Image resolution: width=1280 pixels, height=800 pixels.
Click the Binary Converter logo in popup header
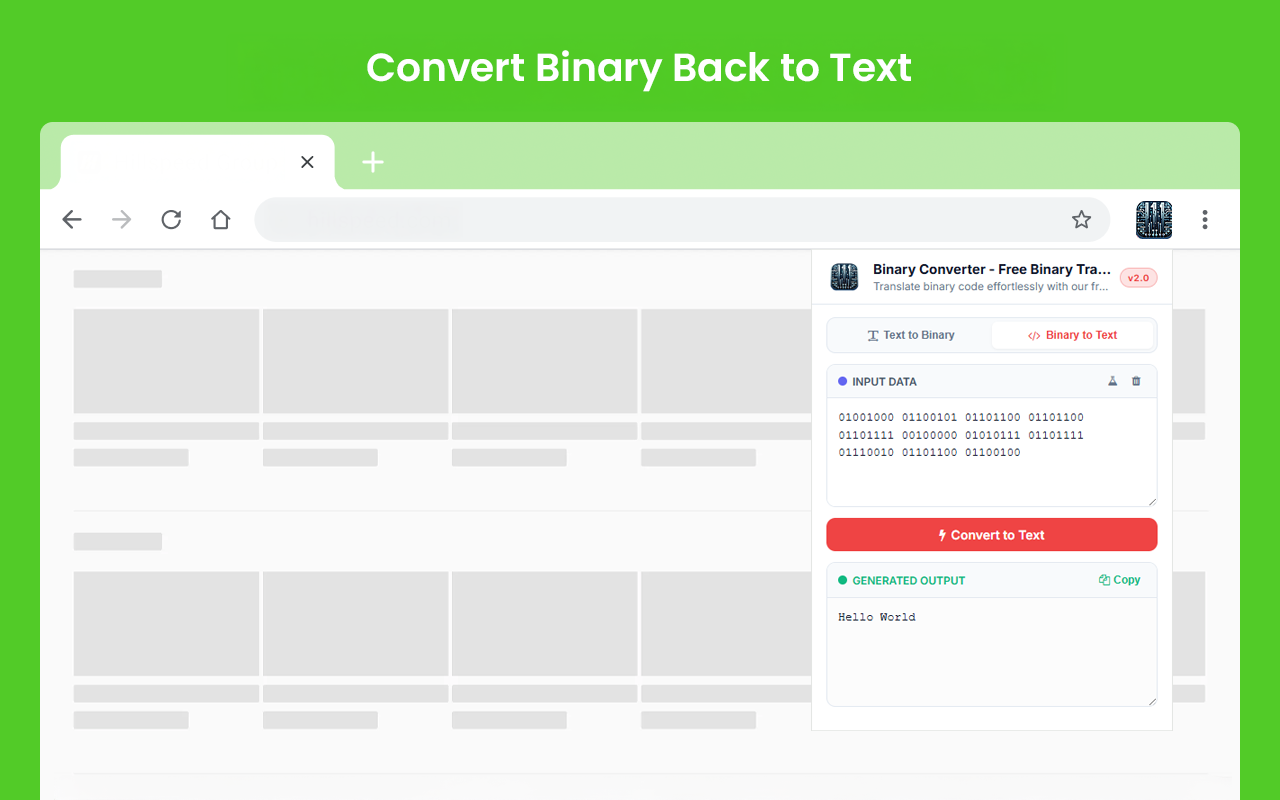[845, 277]
